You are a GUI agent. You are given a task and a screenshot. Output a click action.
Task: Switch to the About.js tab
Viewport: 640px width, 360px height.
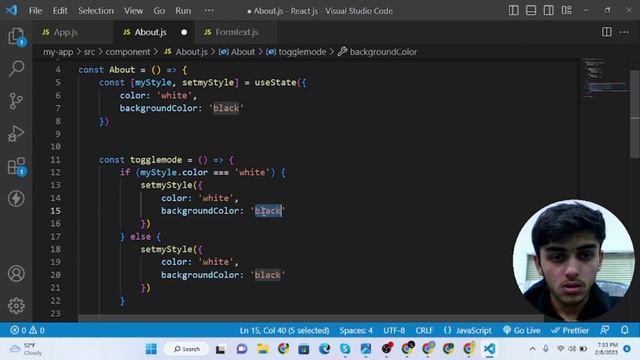(x=154, y=32)
